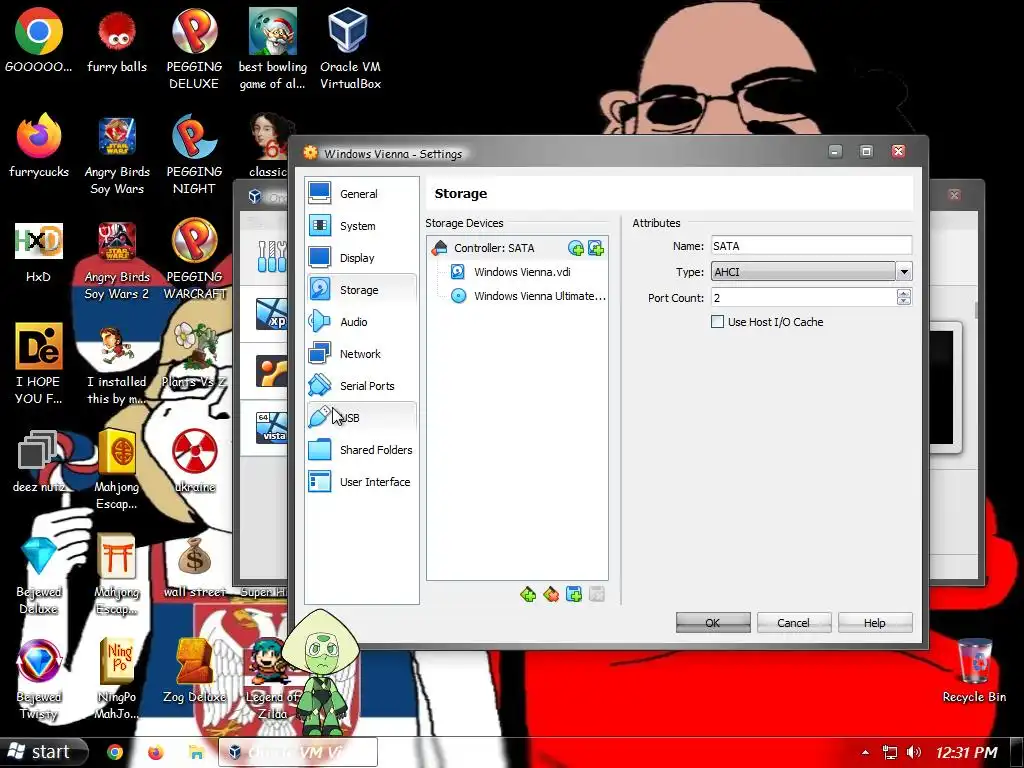Click the I HOPE YOU F... desktop icon
1024x768 pixels.
(39, 364)
